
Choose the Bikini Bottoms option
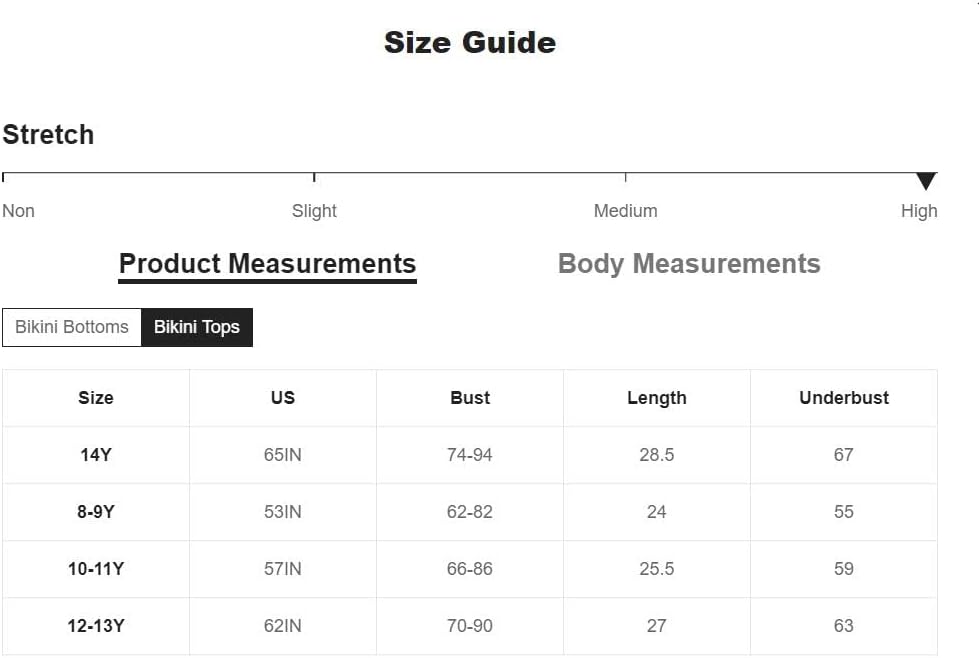pos(72,327)
